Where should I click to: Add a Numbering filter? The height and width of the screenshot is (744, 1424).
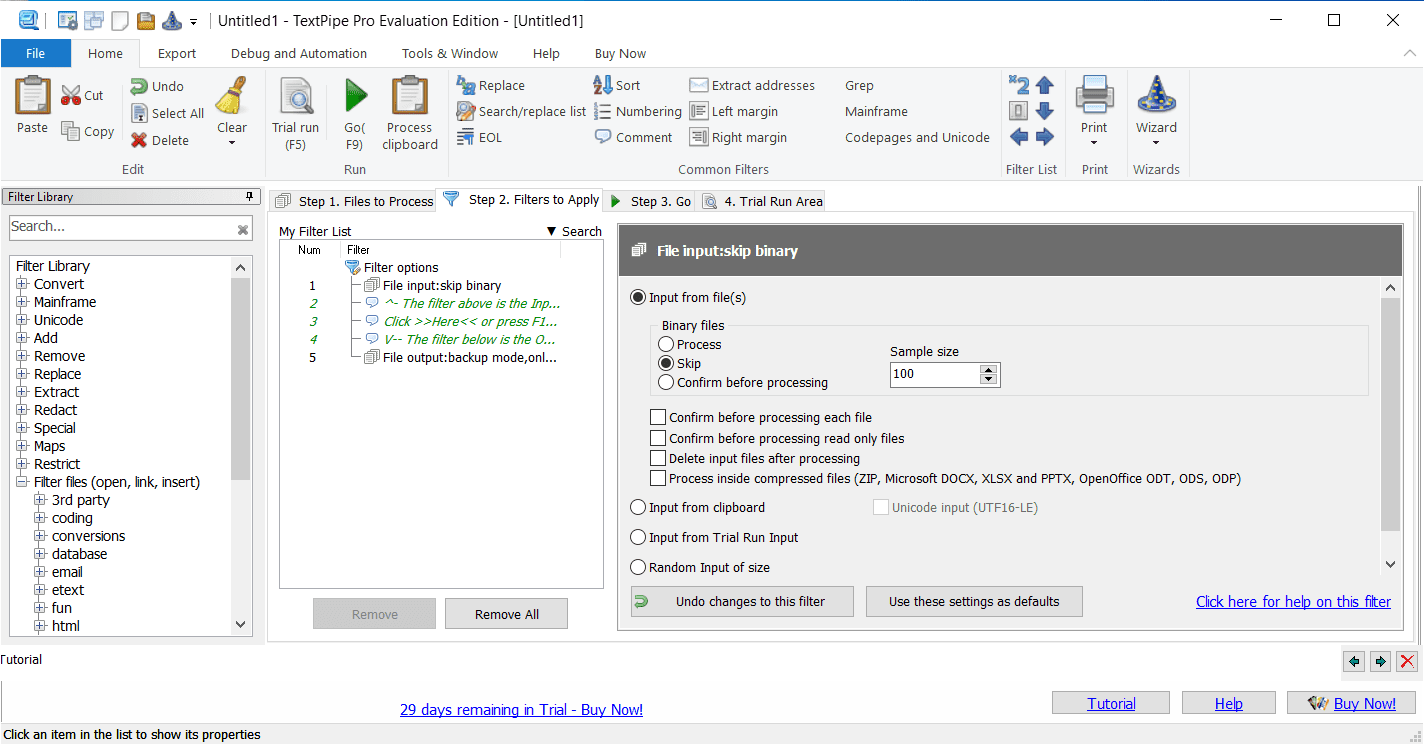(x=638, y=112)
